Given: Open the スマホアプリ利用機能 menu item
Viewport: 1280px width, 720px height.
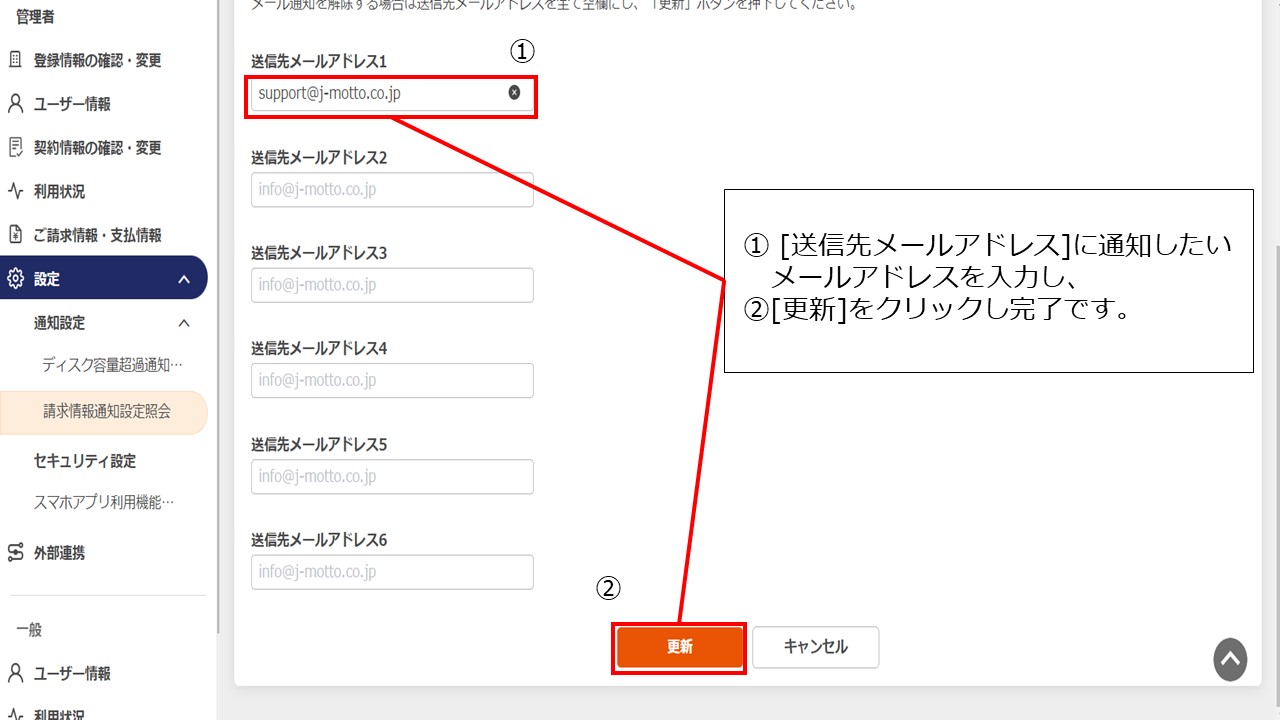Looking at the screenshot, I should 104,502.
